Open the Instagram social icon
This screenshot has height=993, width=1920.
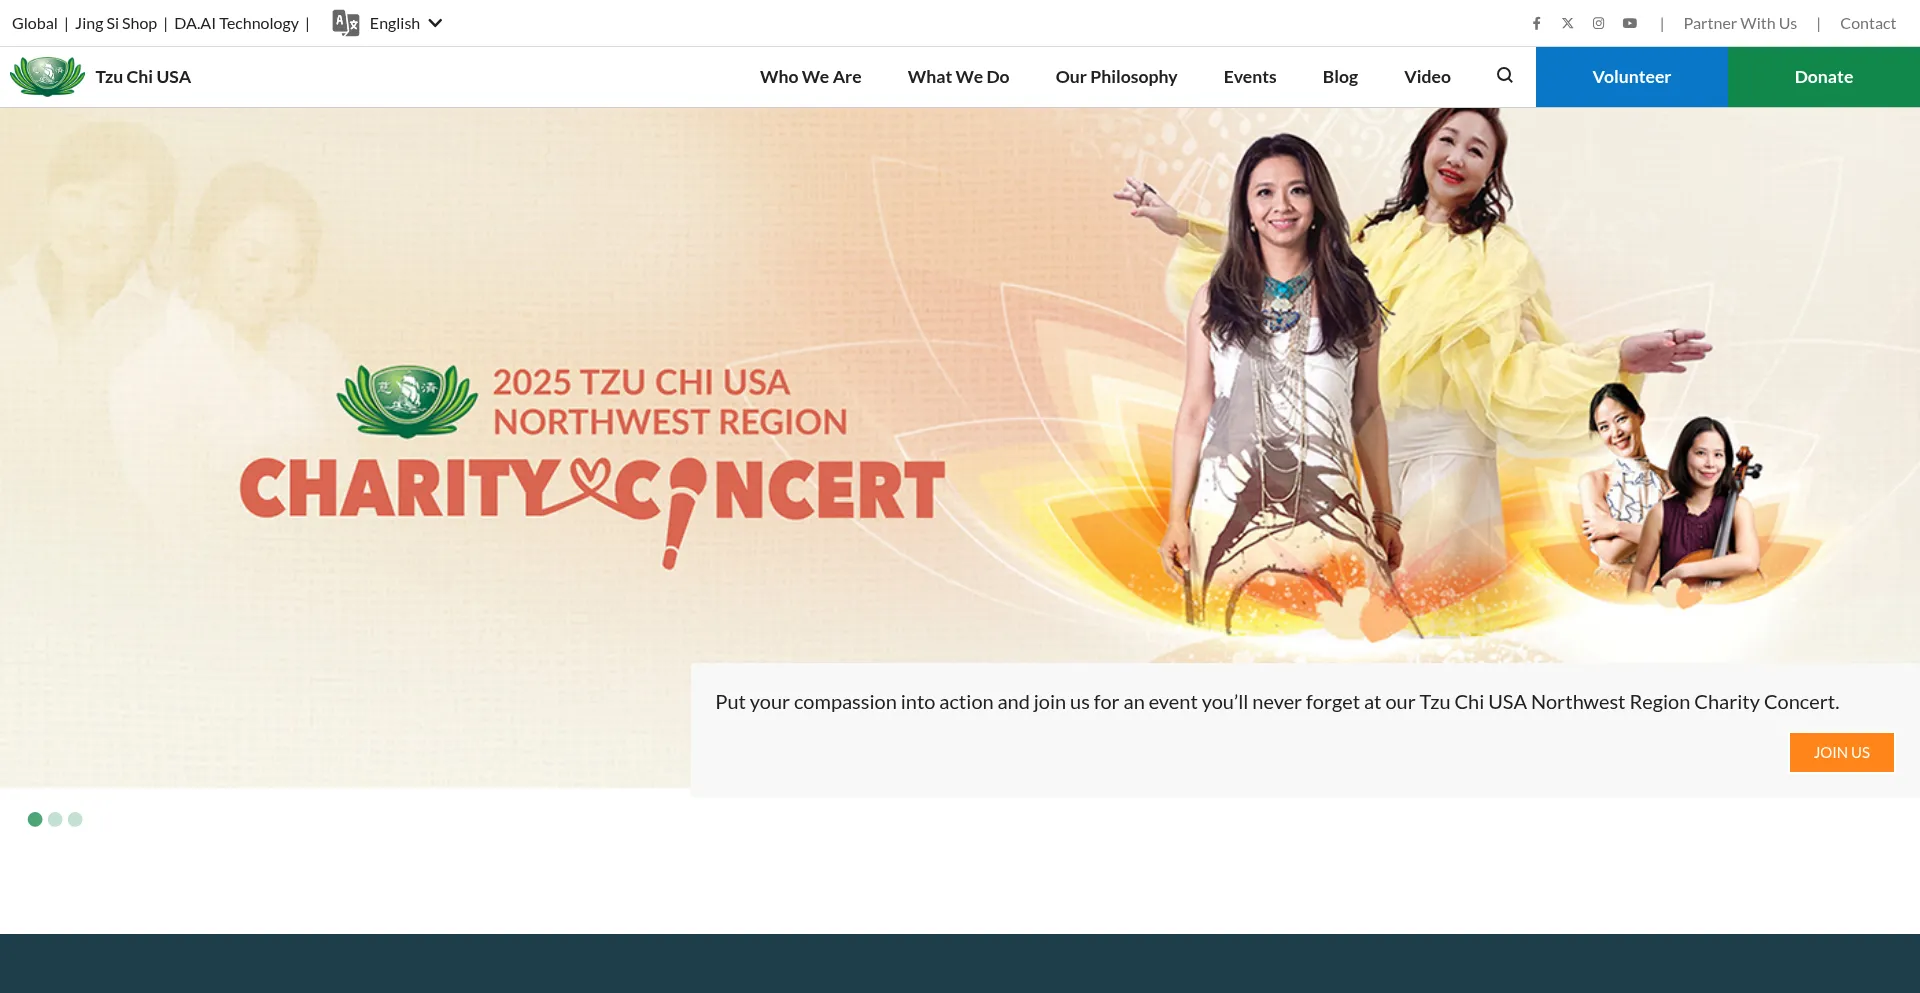click(1599, 23)
